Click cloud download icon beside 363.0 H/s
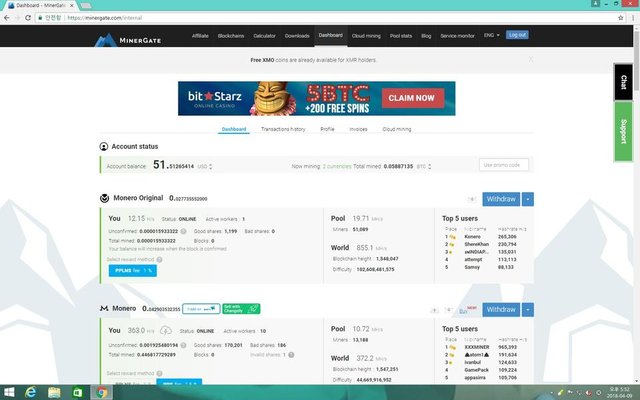 coord(166,330)
